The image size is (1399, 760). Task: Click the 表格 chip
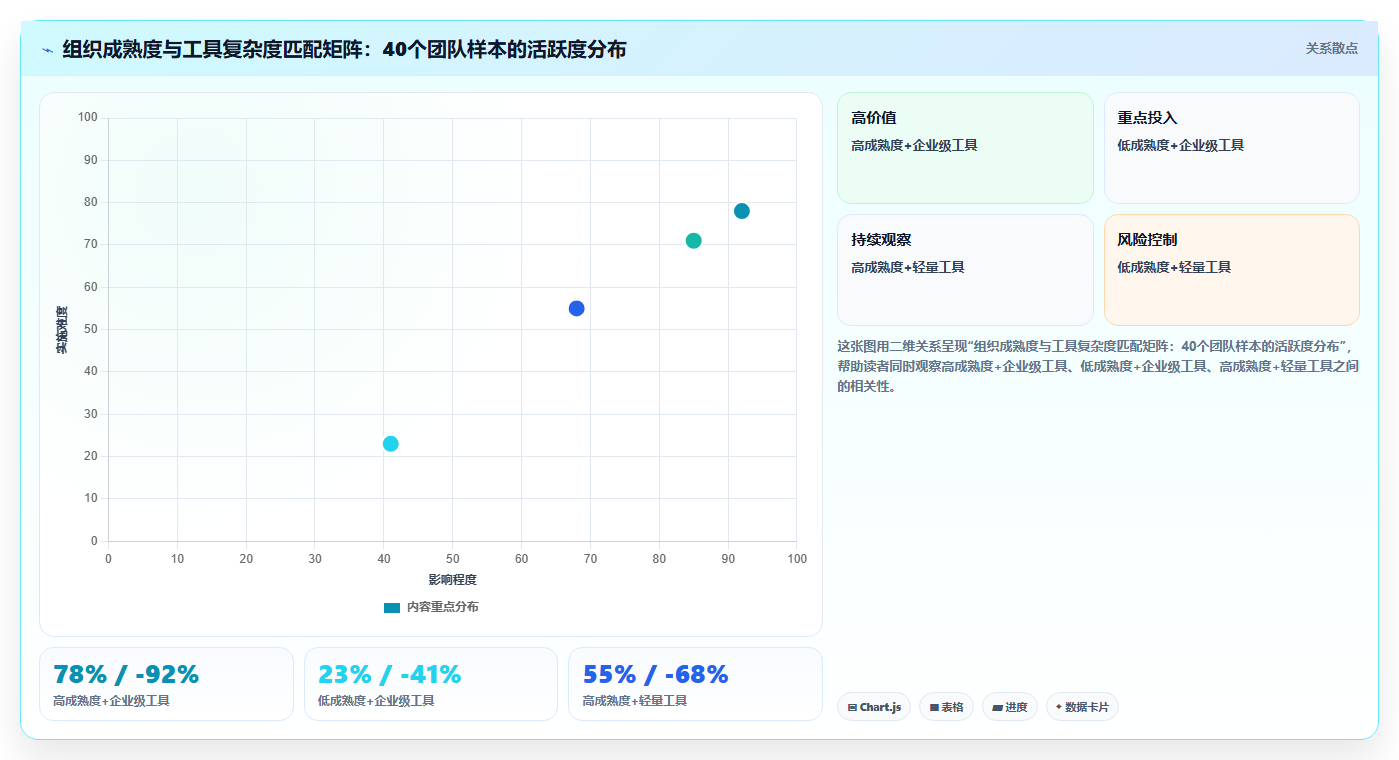[946, 707]
